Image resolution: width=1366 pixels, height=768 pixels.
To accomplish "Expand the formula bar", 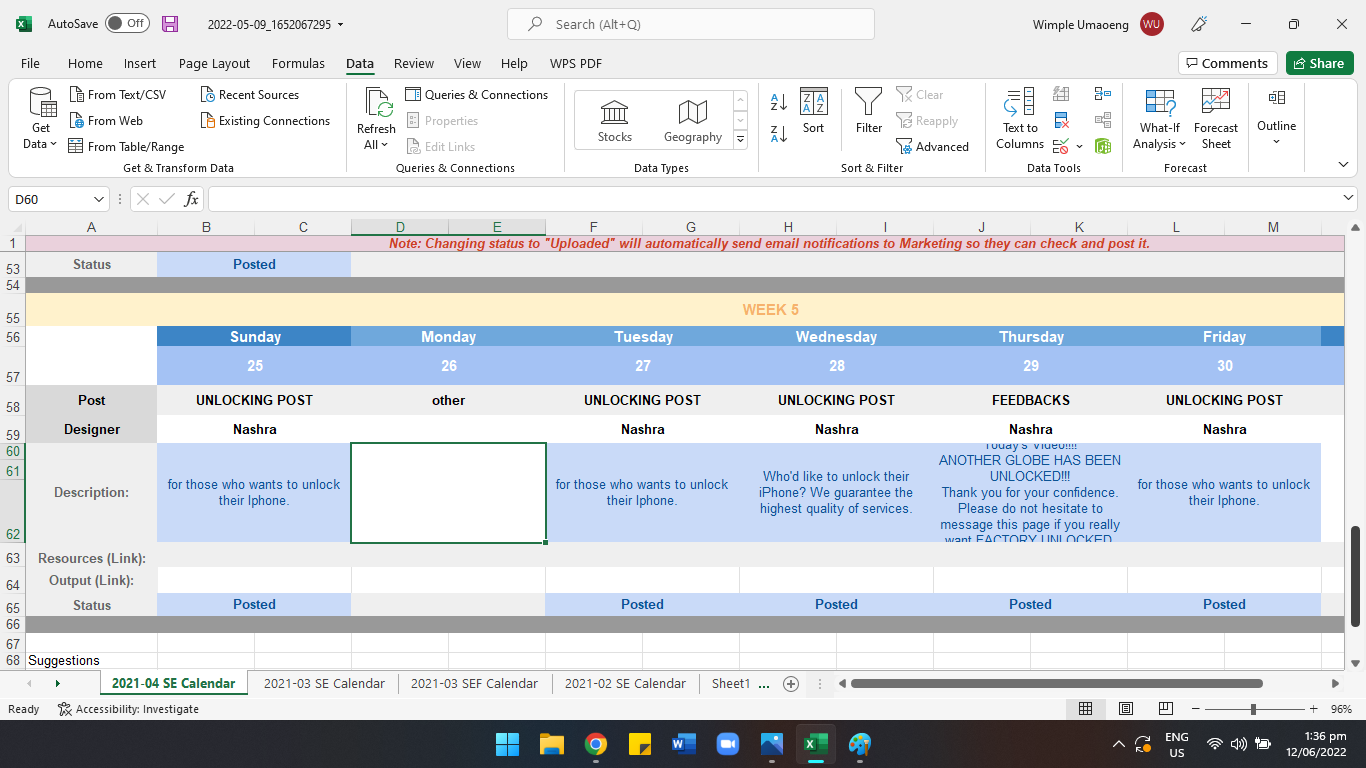I will [1348, 199].
